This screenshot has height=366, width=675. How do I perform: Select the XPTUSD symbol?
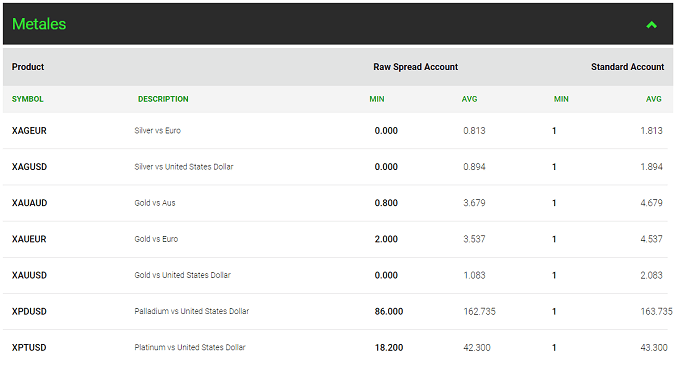(x=29, y=347)
